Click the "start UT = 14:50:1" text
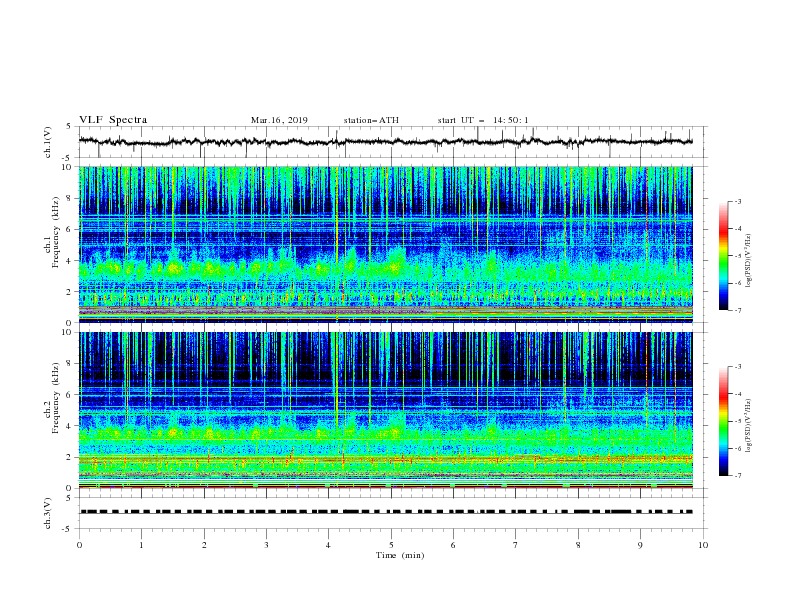This screenshot has width=792, height=612. [483, 120]
